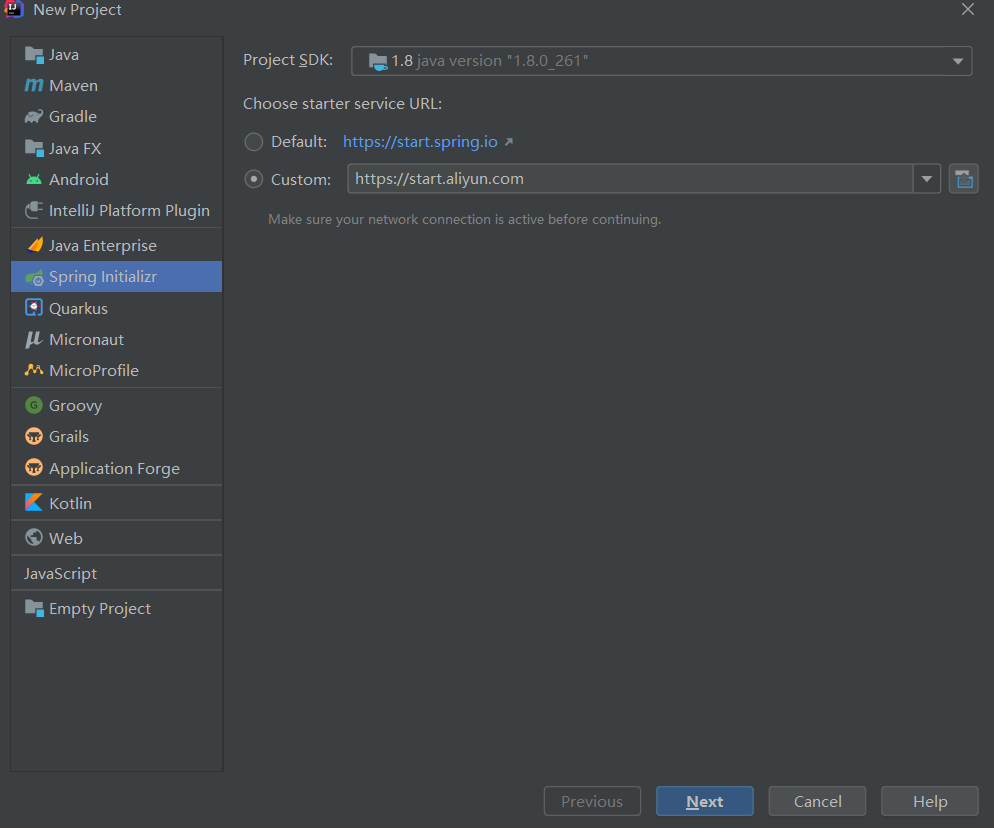Viewport: 994px width, 828px height.
Task: Select Java Enterprise generator
Action: pos(117,245)
